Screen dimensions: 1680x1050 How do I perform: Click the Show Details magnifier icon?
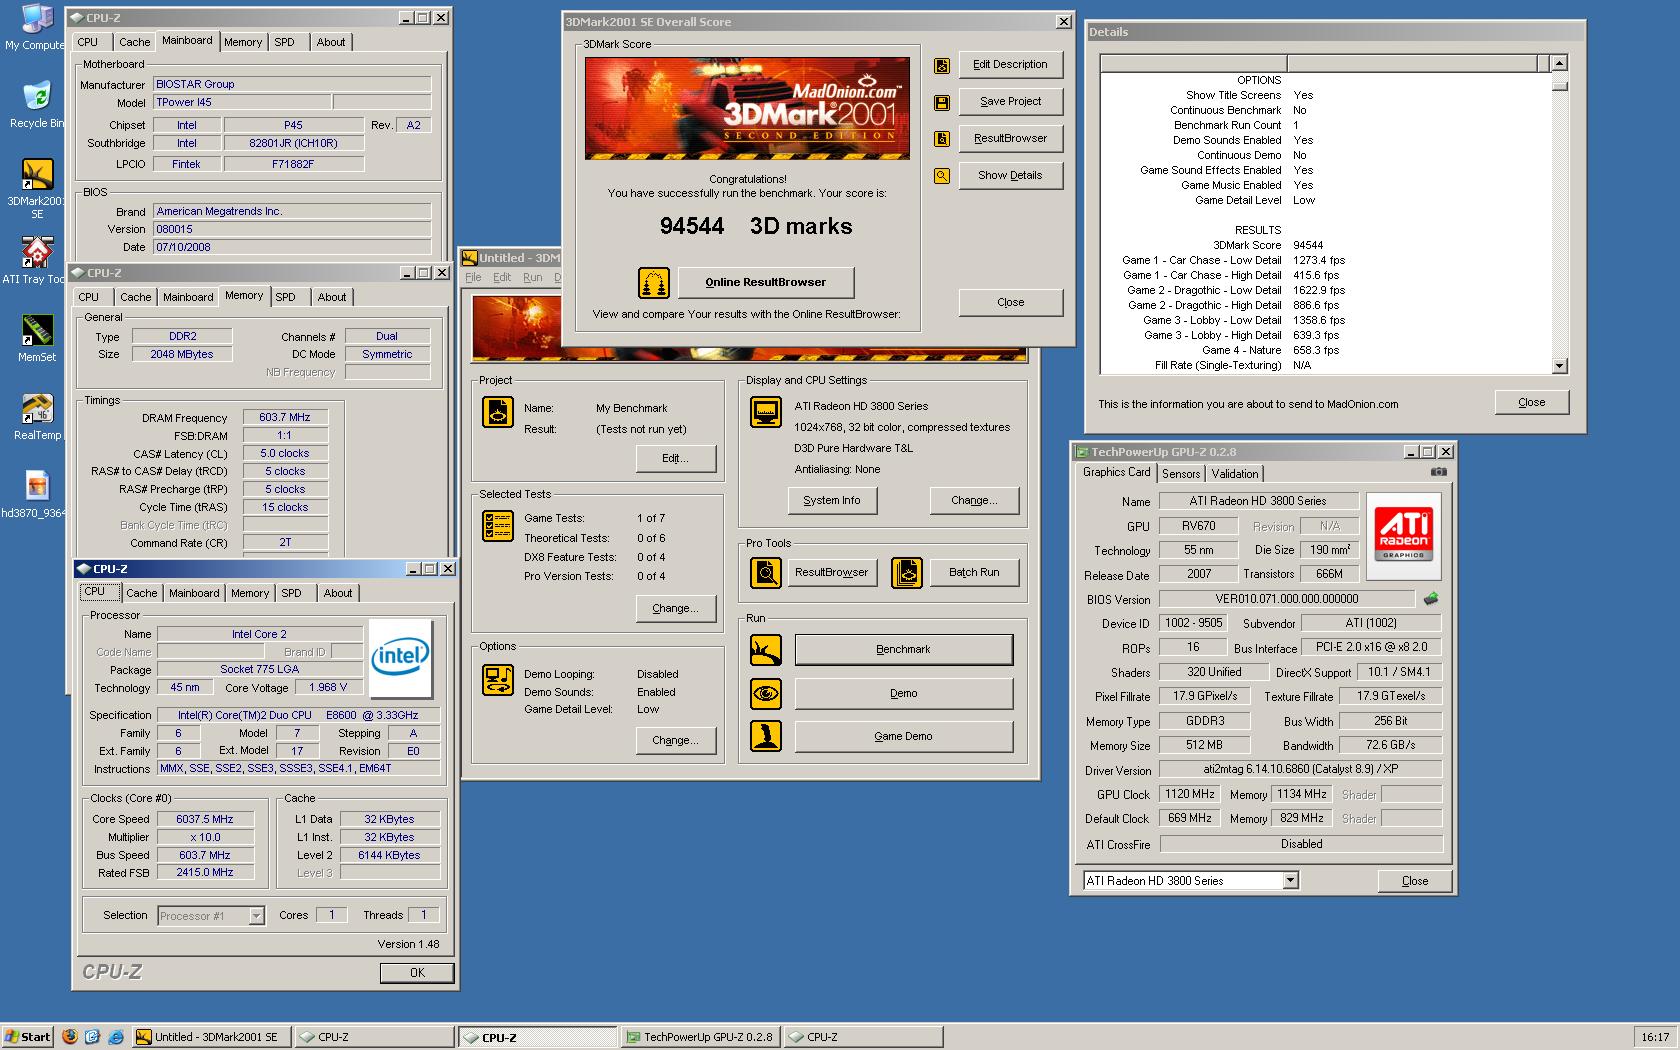click(x=941, y=176)
